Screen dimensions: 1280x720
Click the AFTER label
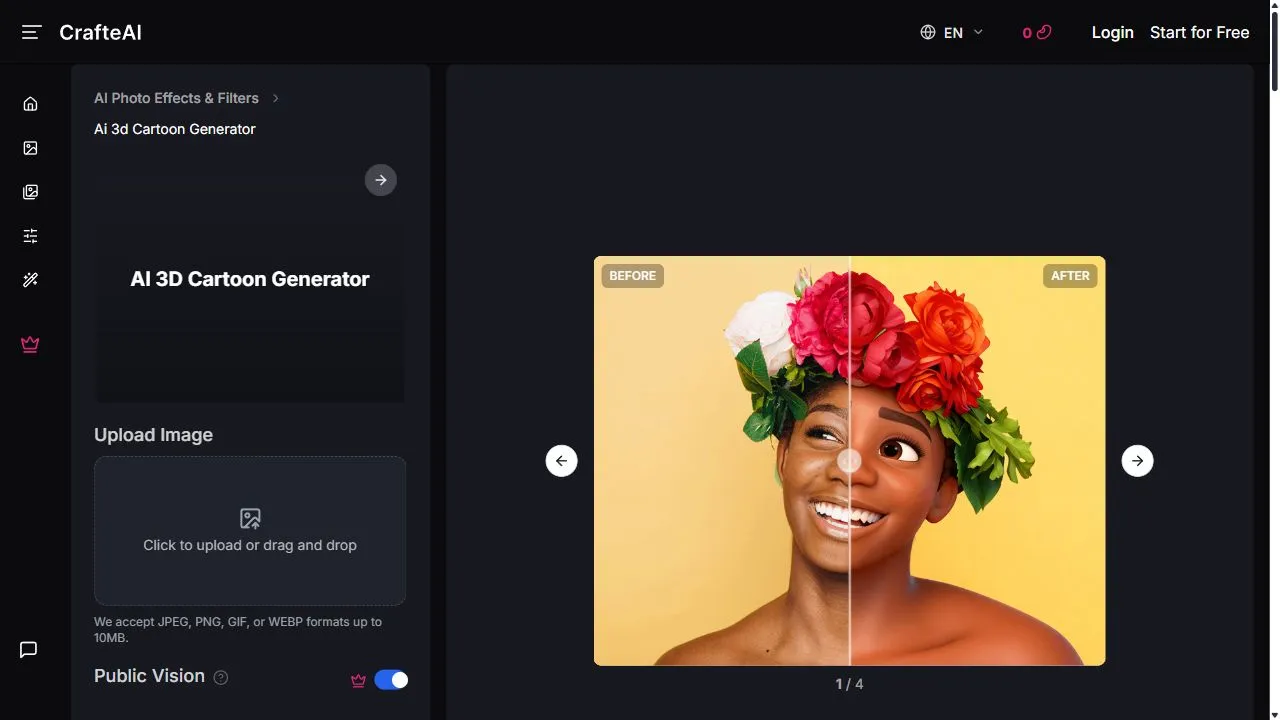[x=1070, y=275]
